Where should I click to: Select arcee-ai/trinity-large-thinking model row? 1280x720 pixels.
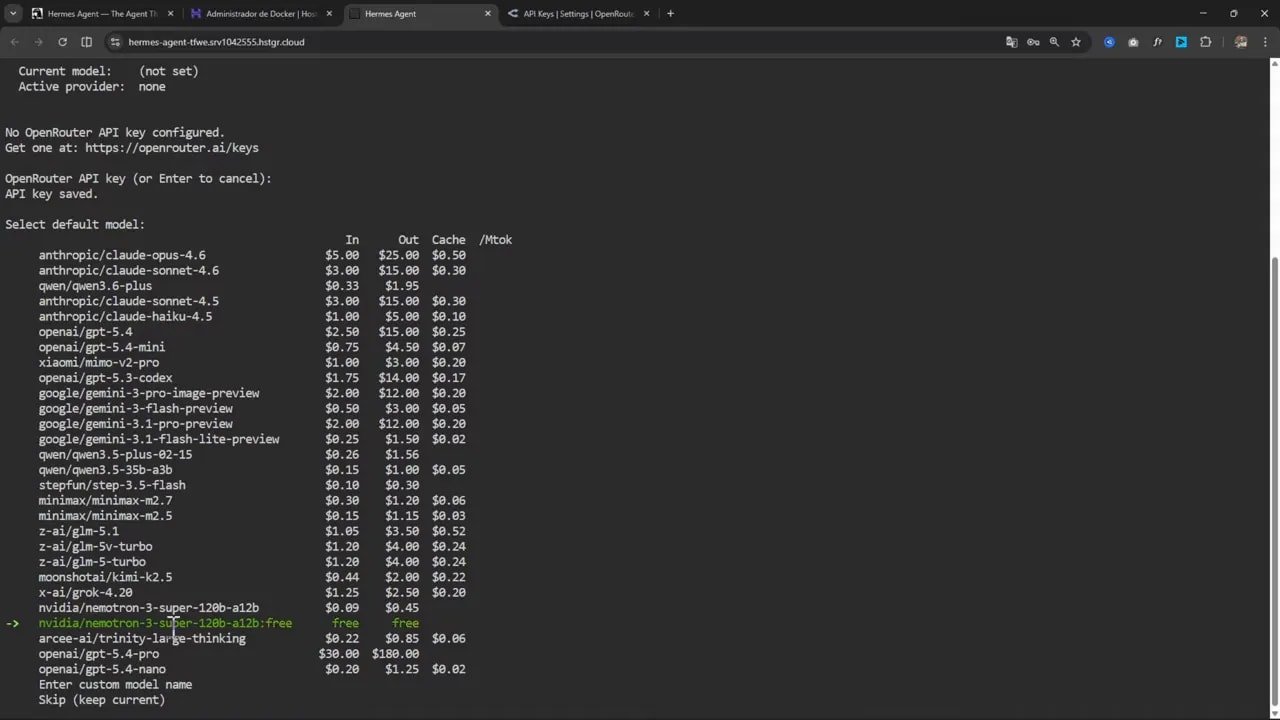252,638
